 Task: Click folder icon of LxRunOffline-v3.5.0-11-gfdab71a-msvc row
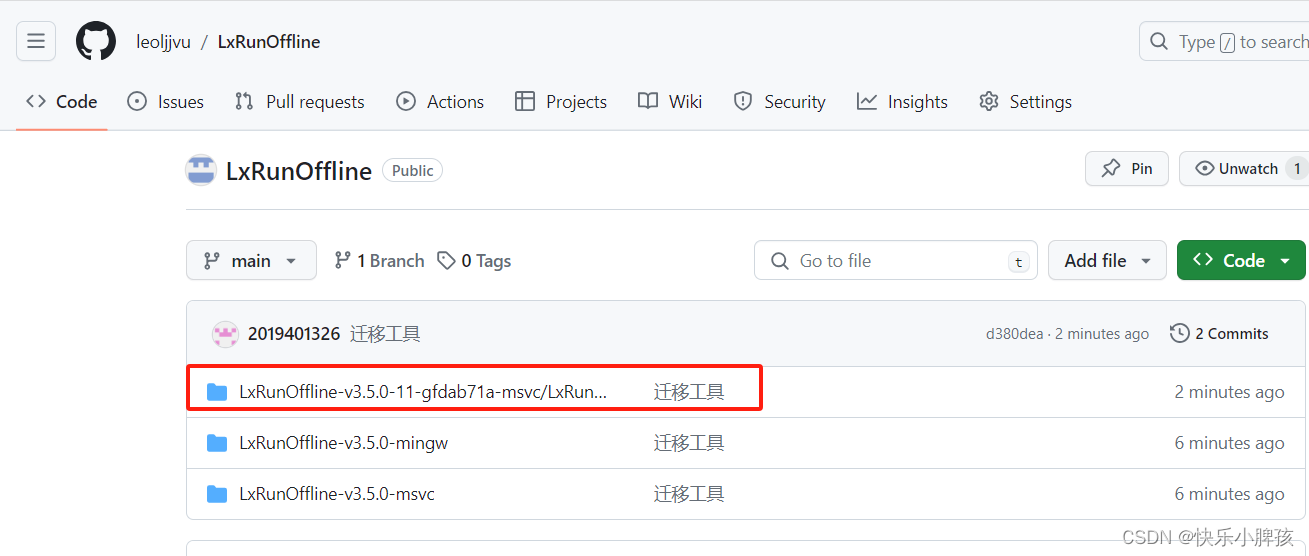pos(217,392)
